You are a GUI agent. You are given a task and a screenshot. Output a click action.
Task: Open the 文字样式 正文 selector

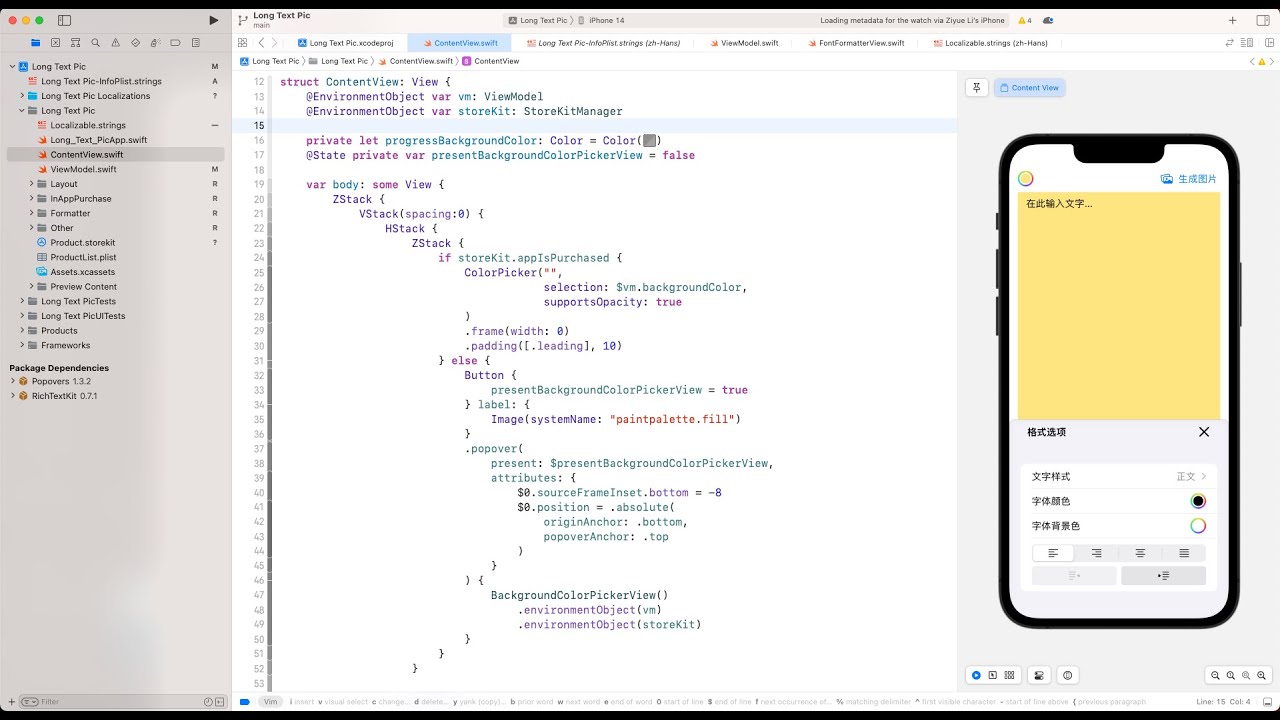(1119, 477)
